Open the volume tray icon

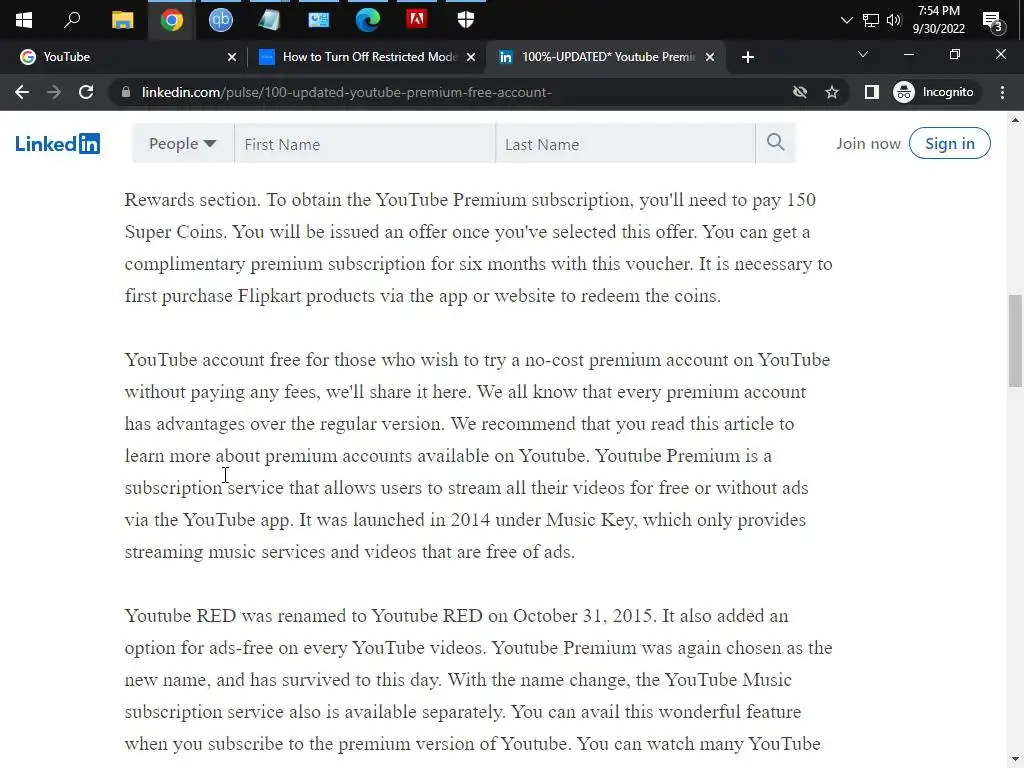(x=893, y=20)
